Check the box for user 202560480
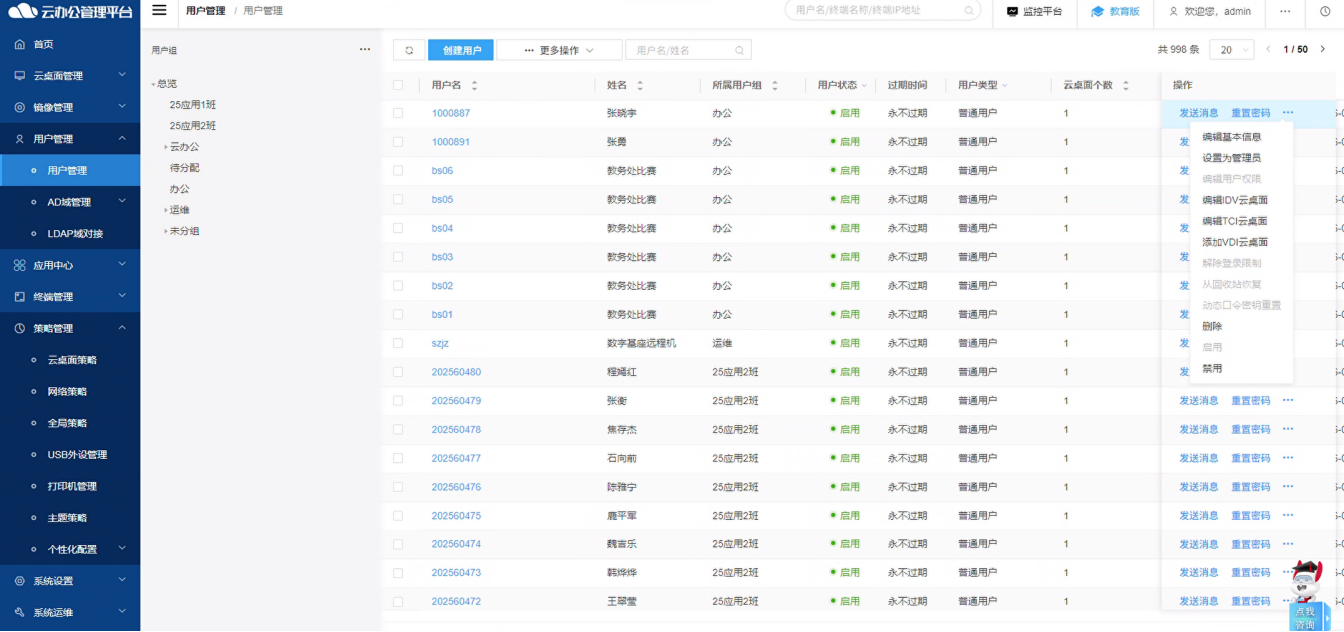 click(x=398, y=372)
